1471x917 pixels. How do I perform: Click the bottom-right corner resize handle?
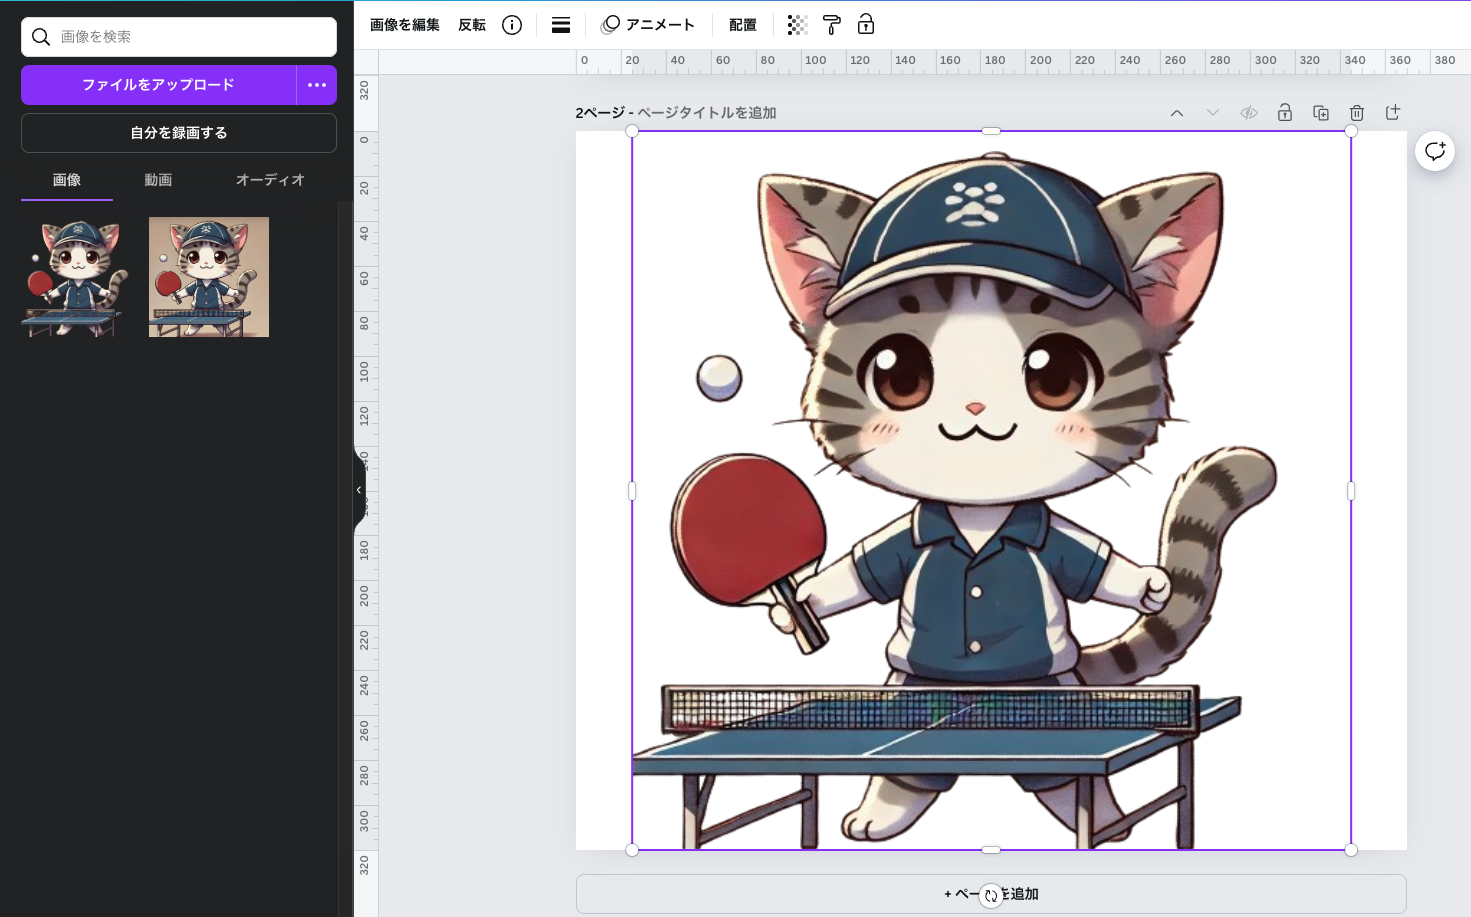pyautogui.click(x=1351, y=850)
